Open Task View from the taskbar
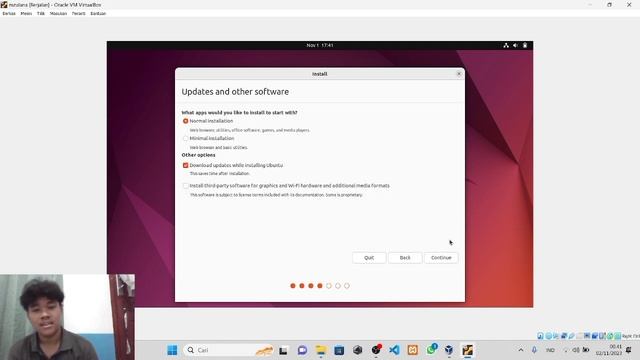Image resolution: width=640 pixels, height=360 pixels. (x=283, y=350)
